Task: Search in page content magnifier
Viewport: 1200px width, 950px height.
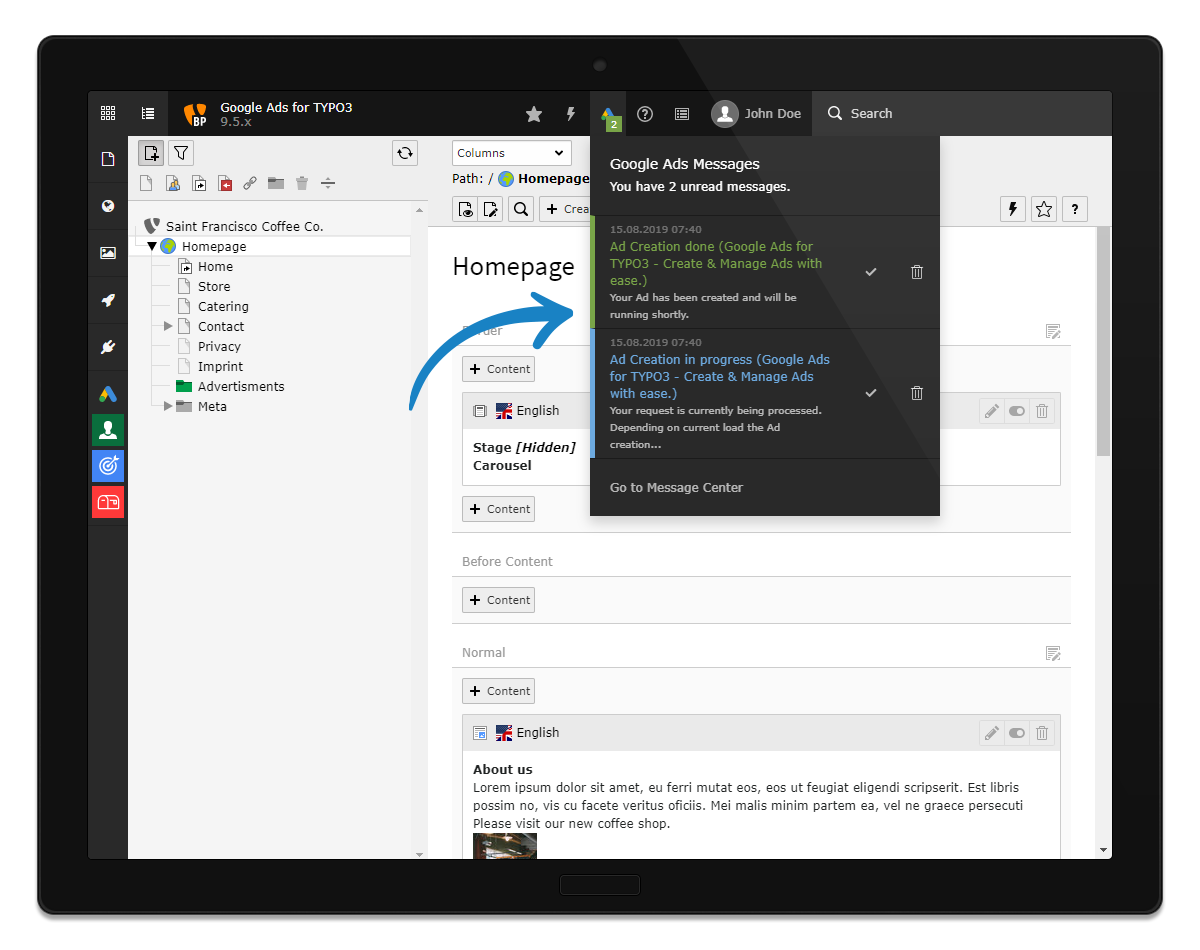Action: [x=521, y=209]
